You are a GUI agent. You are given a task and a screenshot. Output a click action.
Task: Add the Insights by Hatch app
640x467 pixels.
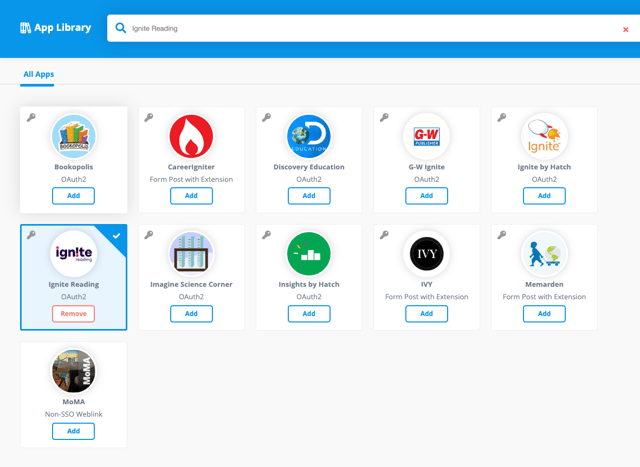point(309,314)
